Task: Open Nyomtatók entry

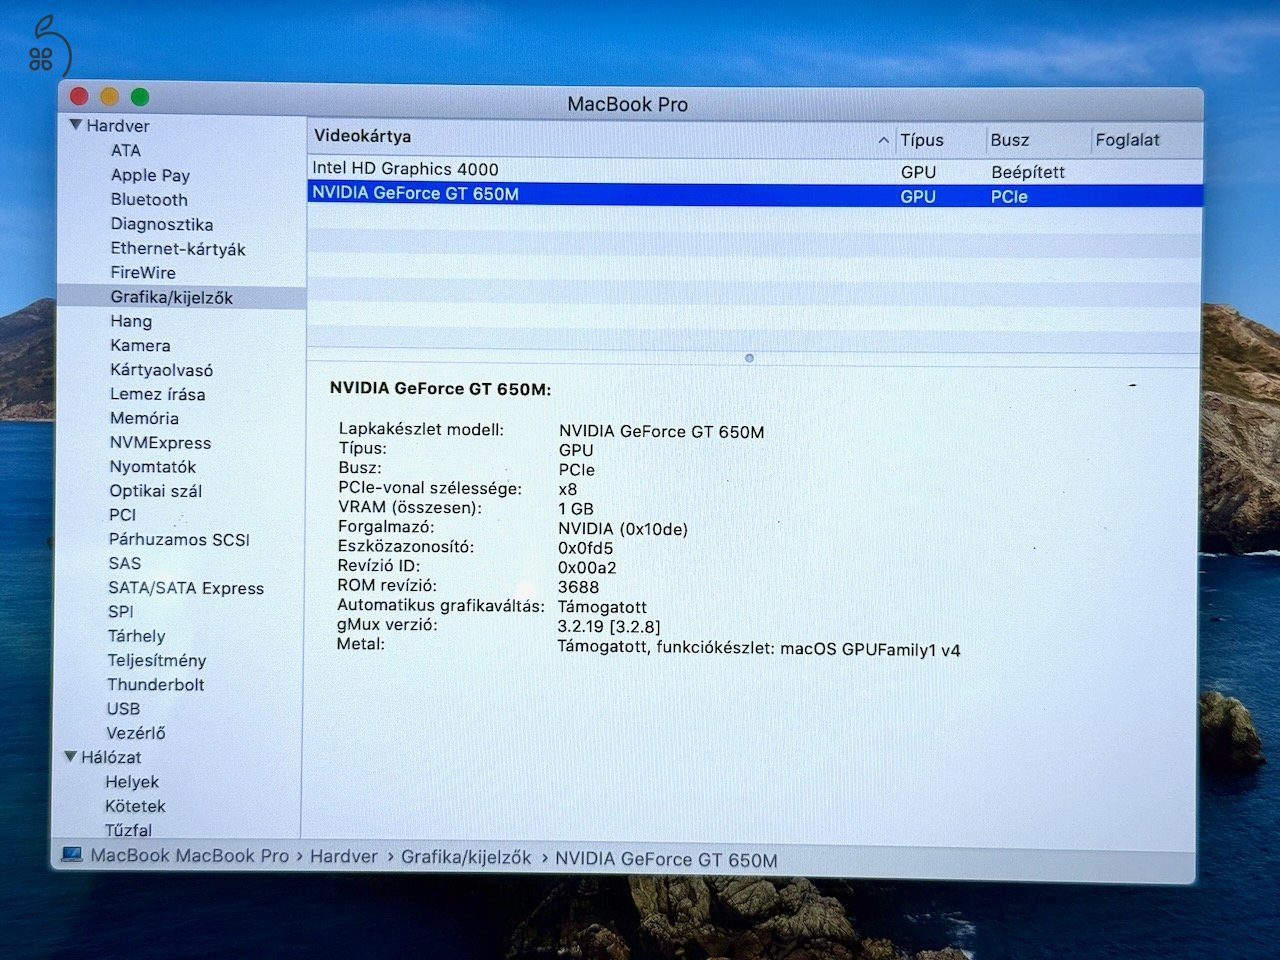Action: pos(152,467)
